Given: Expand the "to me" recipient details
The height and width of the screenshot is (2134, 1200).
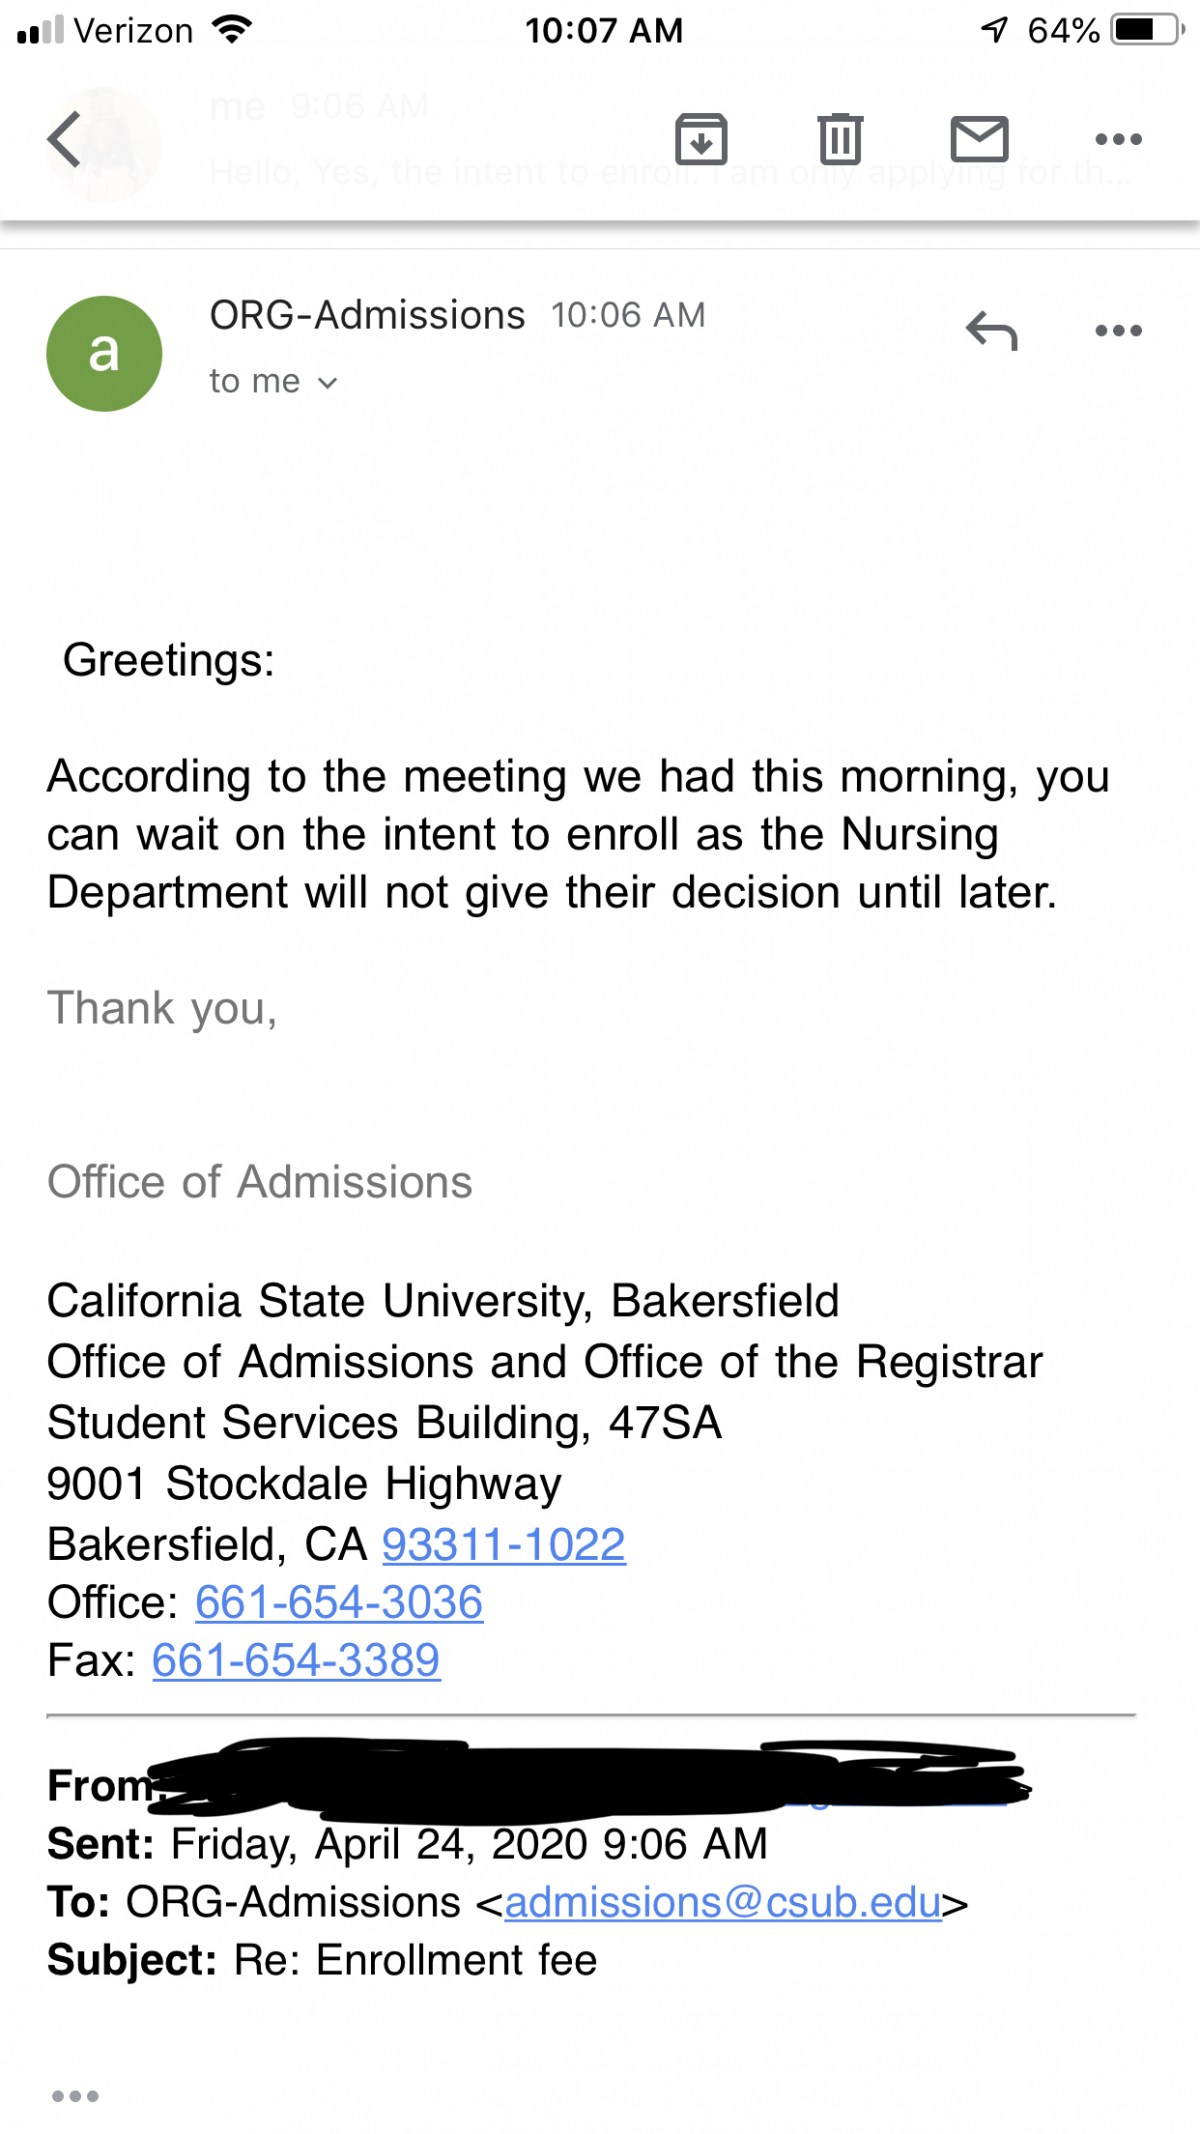Looking at the screenshot, I should [x=273, y=382].
